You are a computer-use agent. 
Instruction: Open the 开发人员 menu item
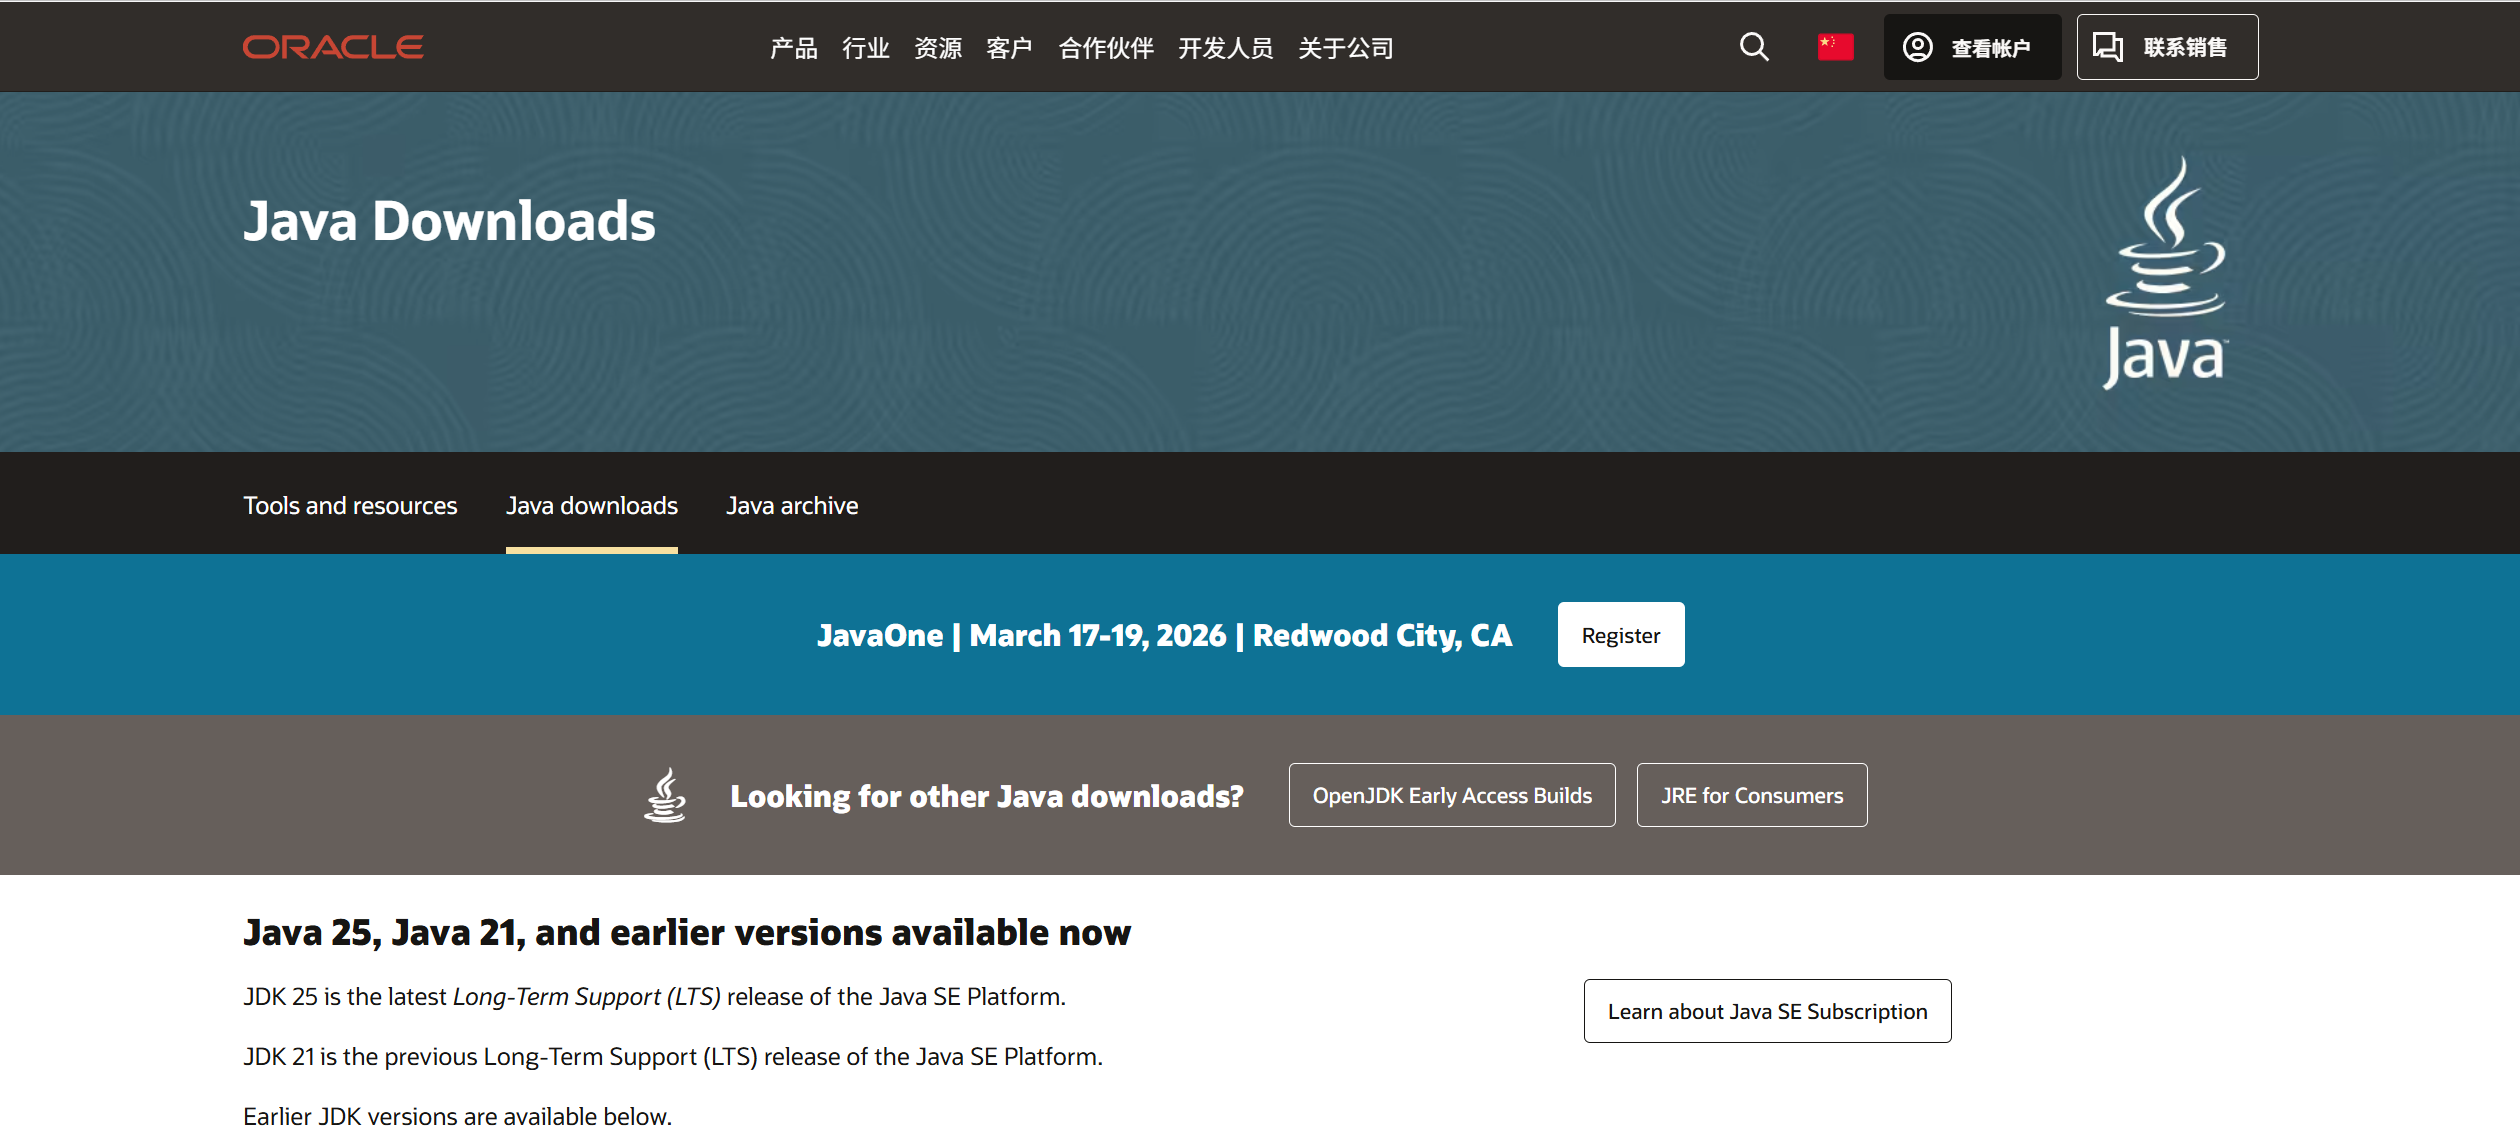(1225, 48)
